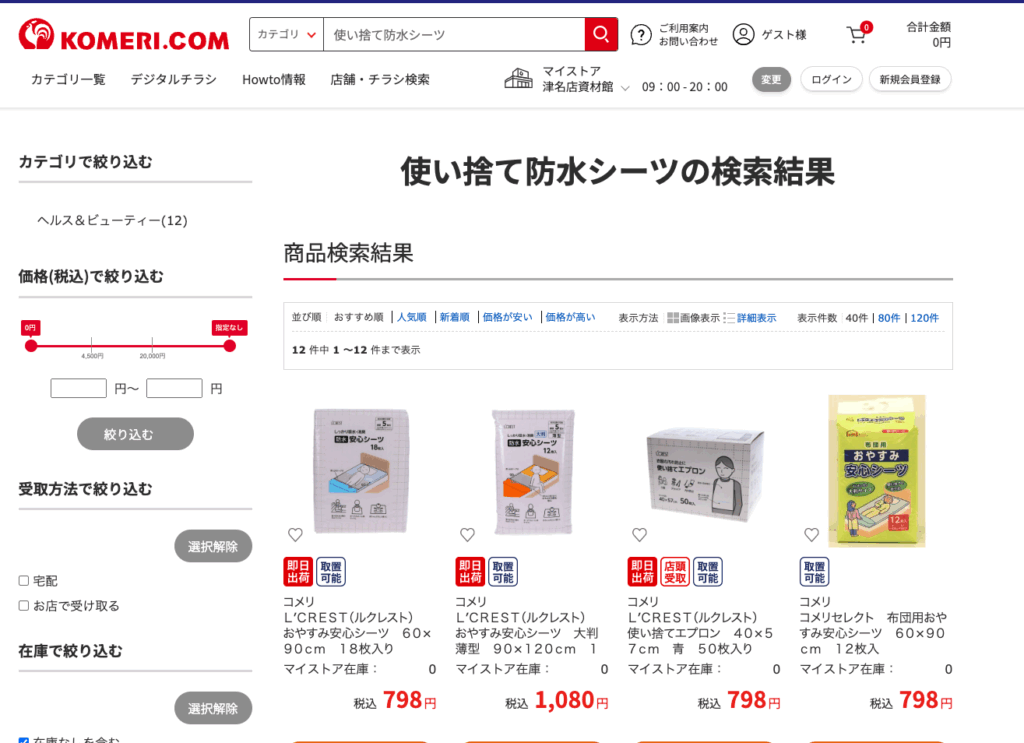Open the カテゴリ dropdown in search bar
Image resolution: width=1024 pixels, height=743 pixels.
click(x=287, y=35)
